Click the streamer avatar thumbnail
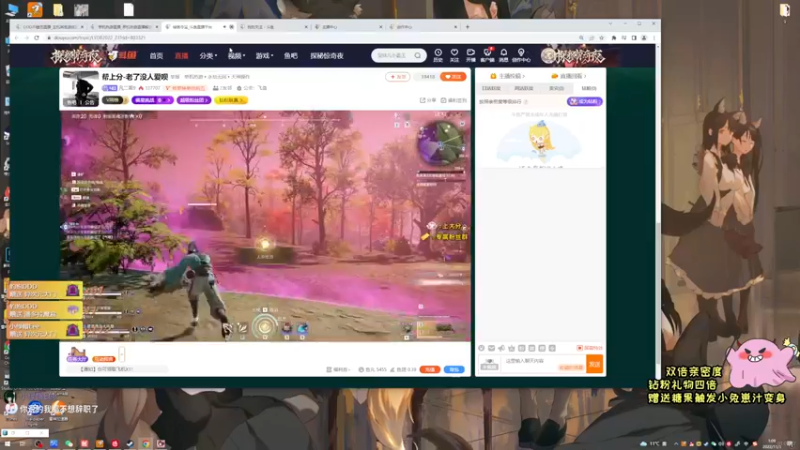The image size is (800, 450). click(x=81, y=89)
